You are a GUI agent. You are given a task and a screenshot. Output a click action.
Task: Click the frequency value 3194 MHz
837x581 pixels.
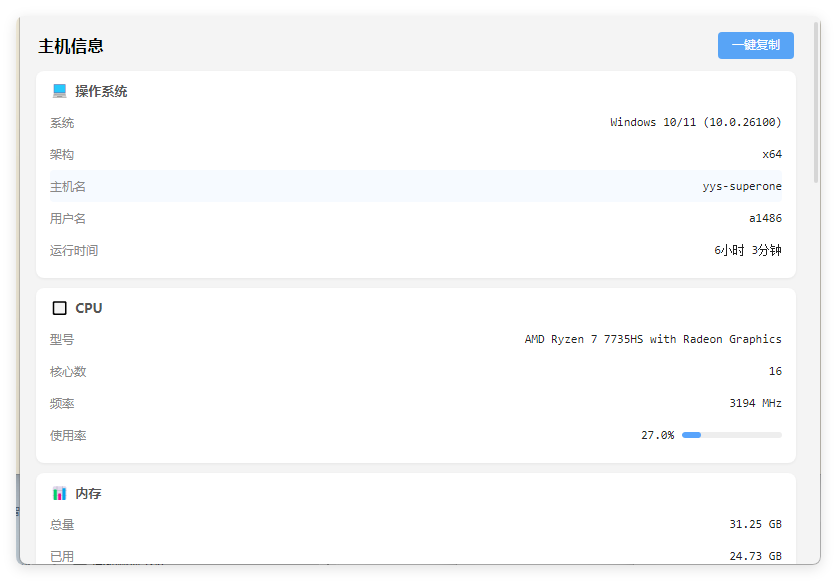click(x=755, y=403)
